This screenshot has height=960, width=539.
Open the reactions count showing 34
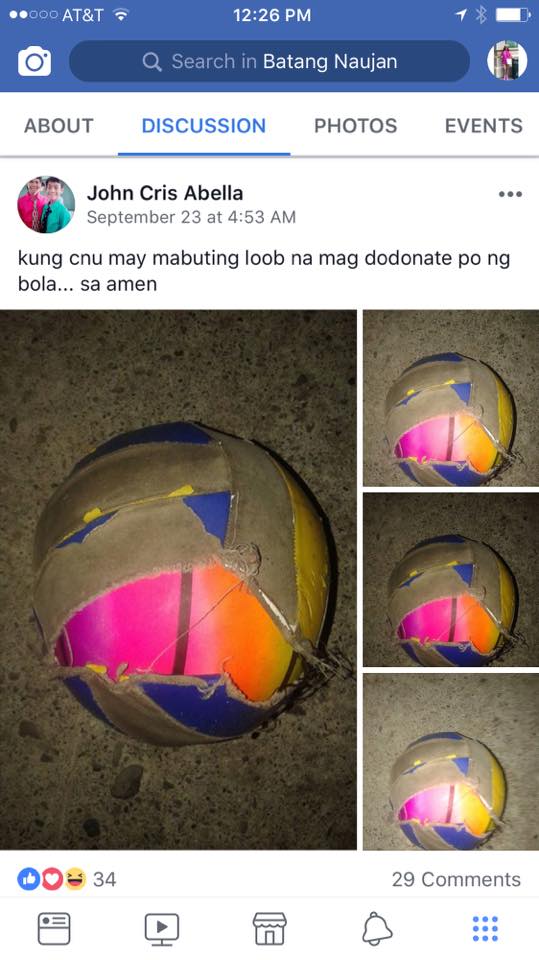(x=66, y=879)
